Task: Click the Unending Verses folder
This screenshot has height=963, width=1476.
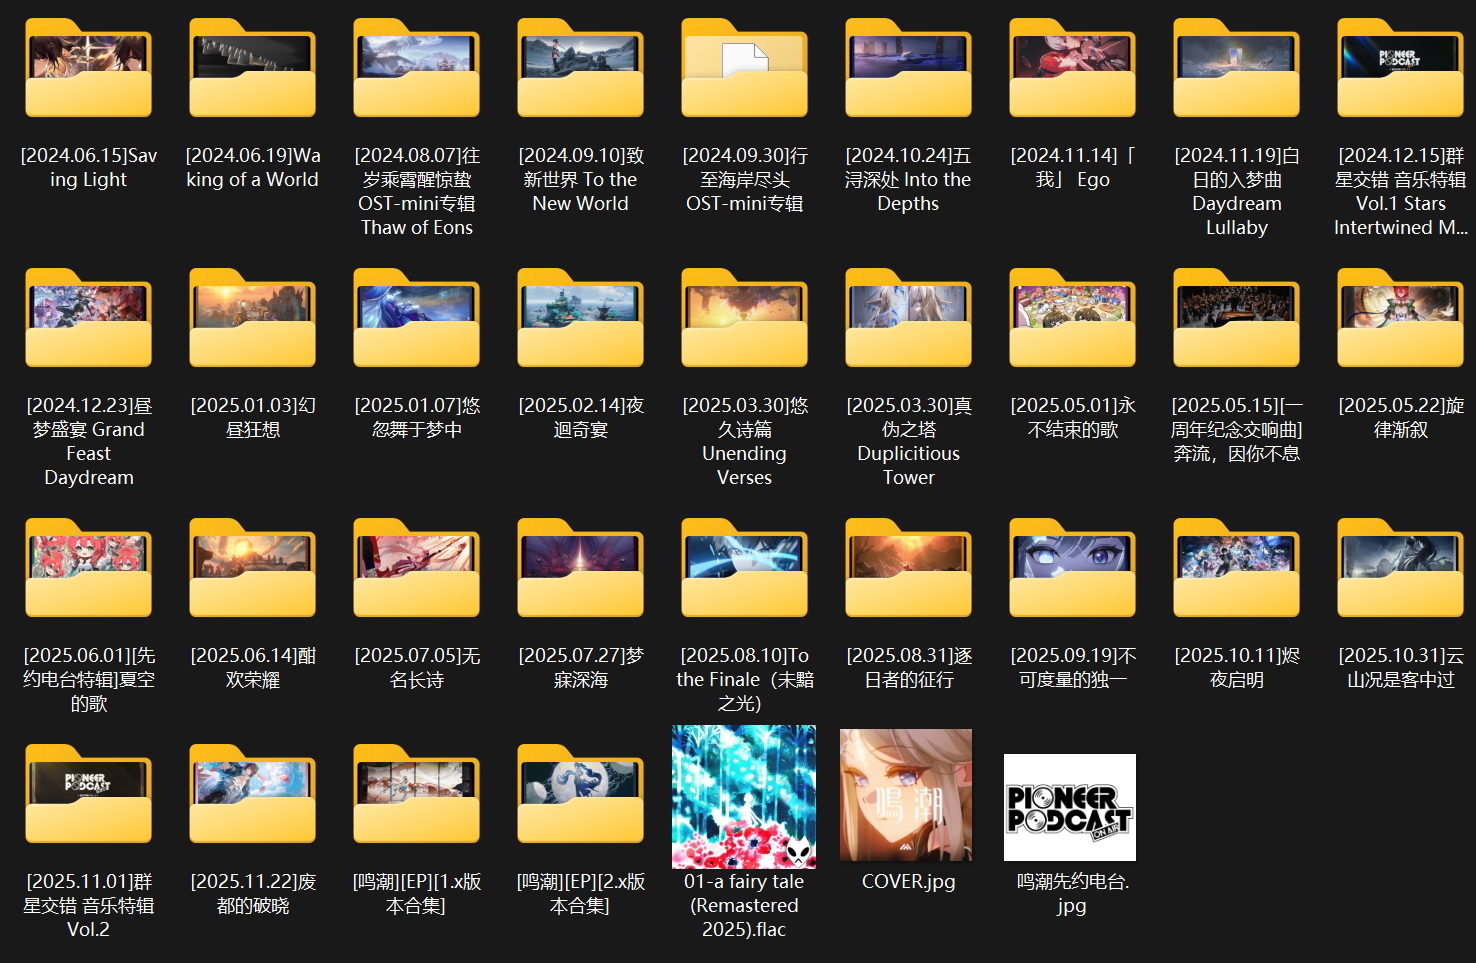Action: (744, 320)
